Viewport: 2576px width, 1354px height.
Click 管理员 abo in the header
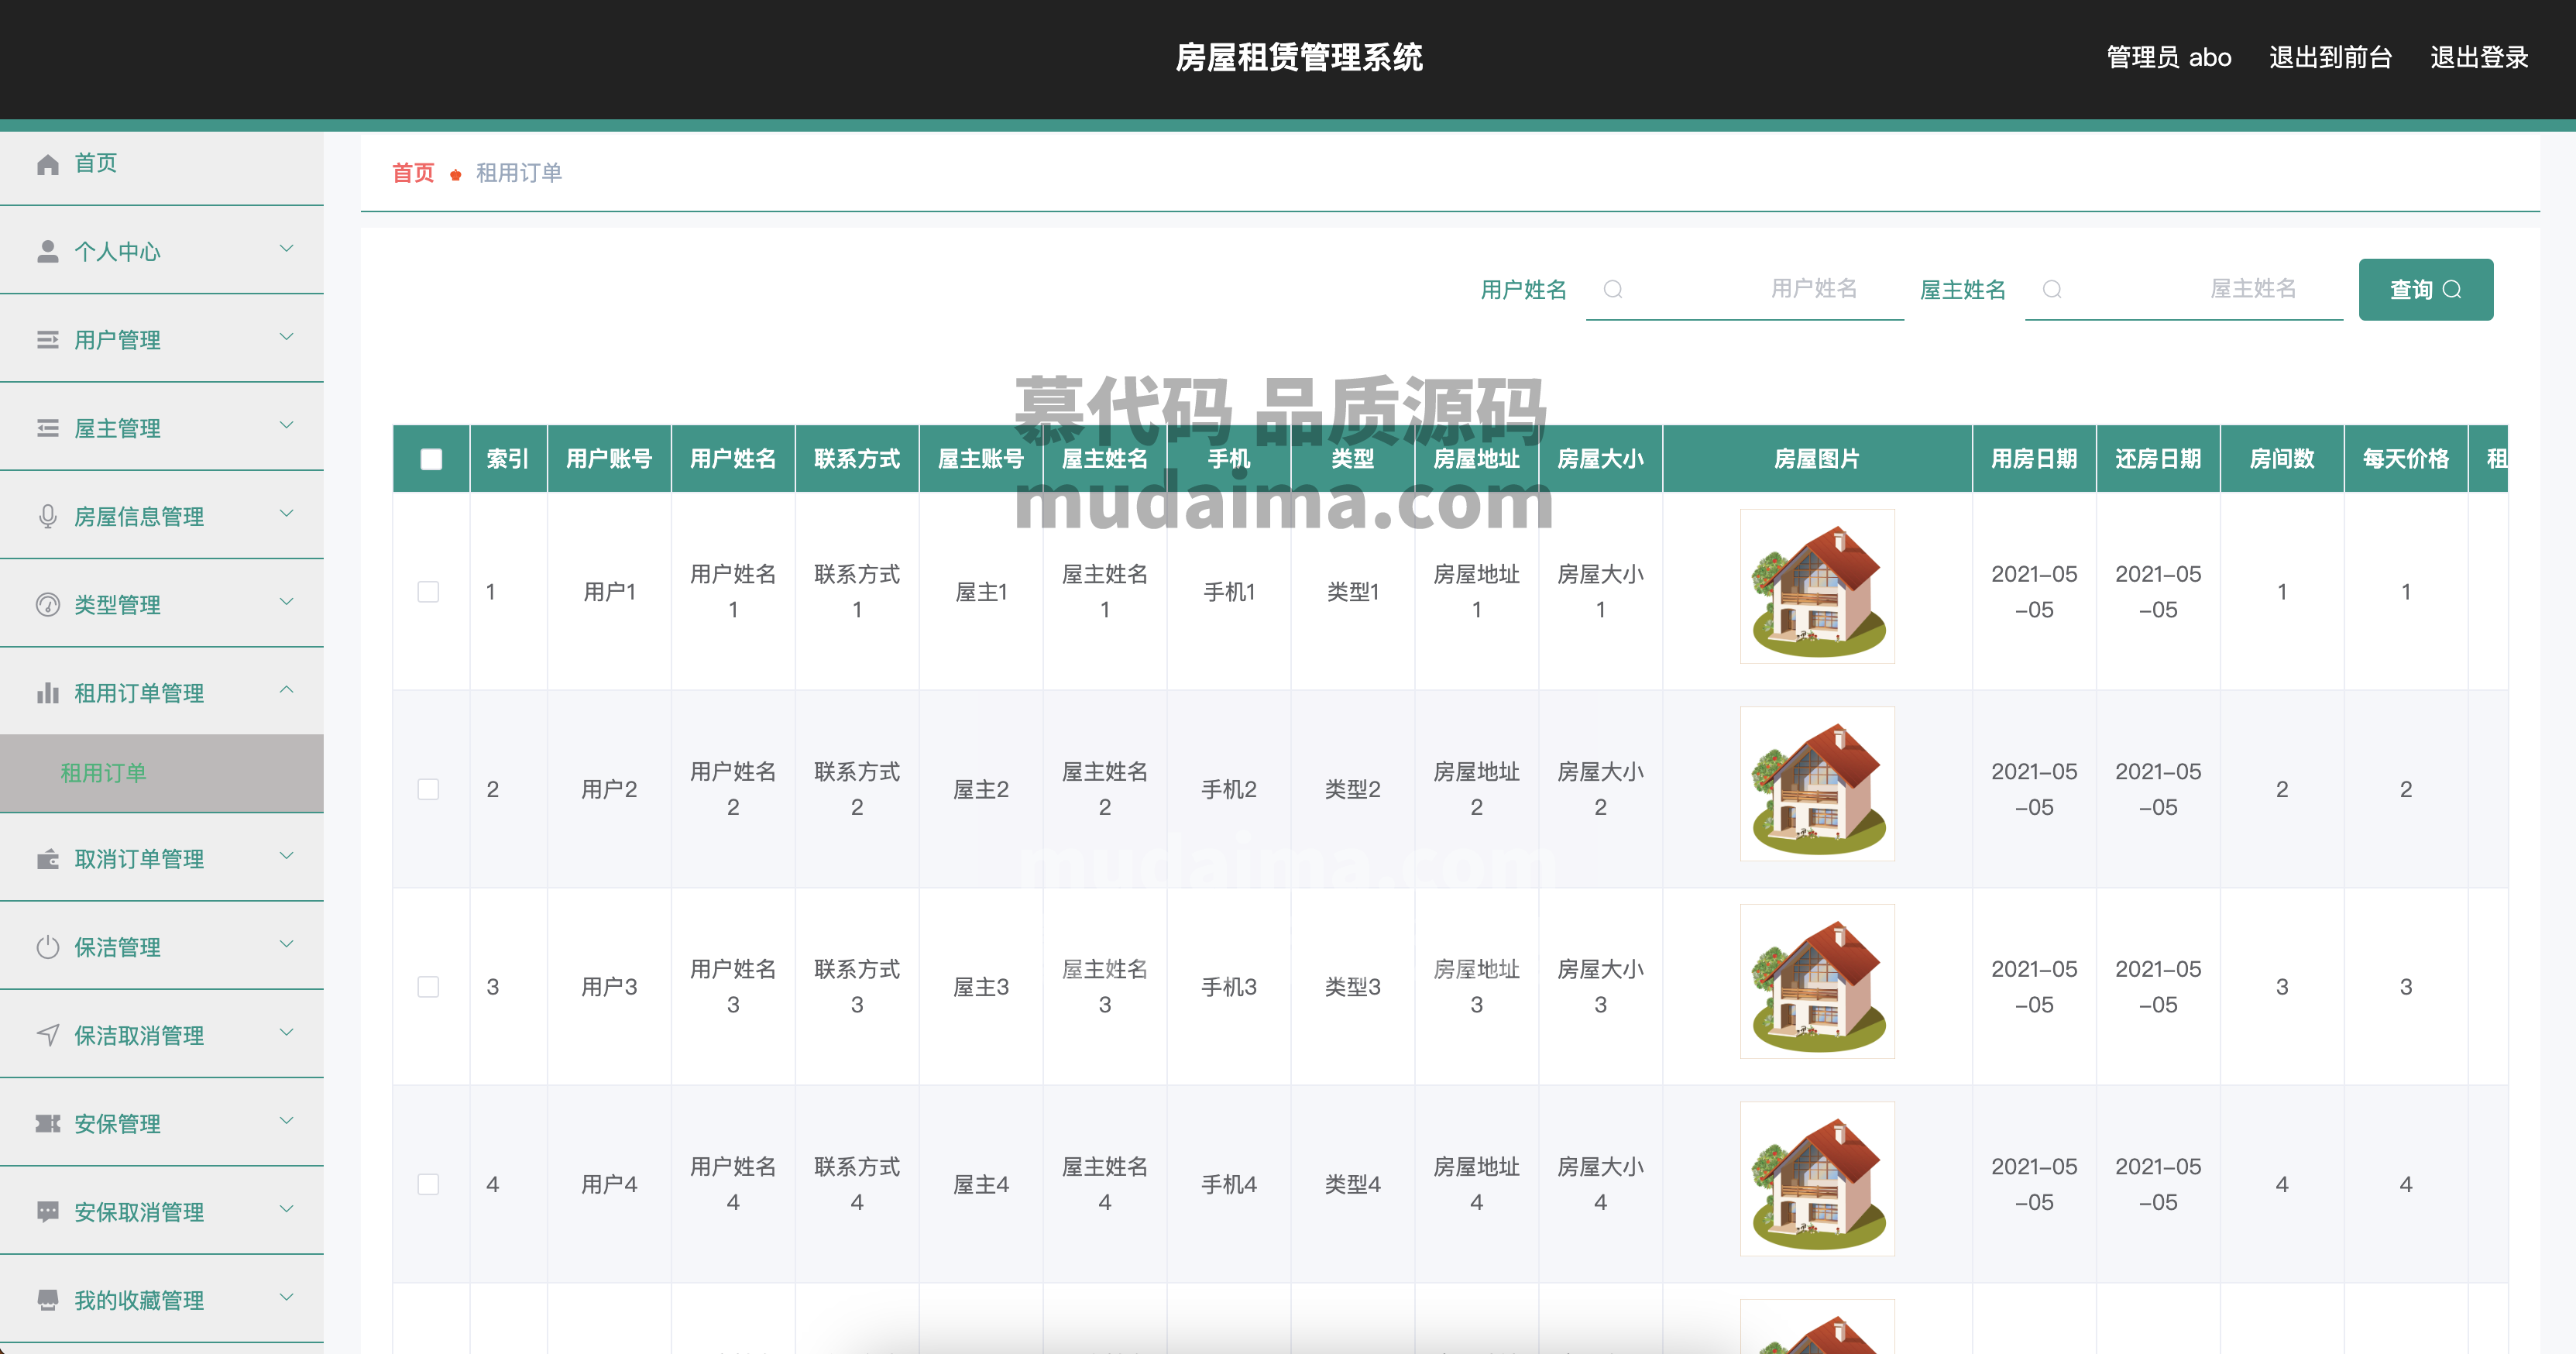tap(2168, 58)
